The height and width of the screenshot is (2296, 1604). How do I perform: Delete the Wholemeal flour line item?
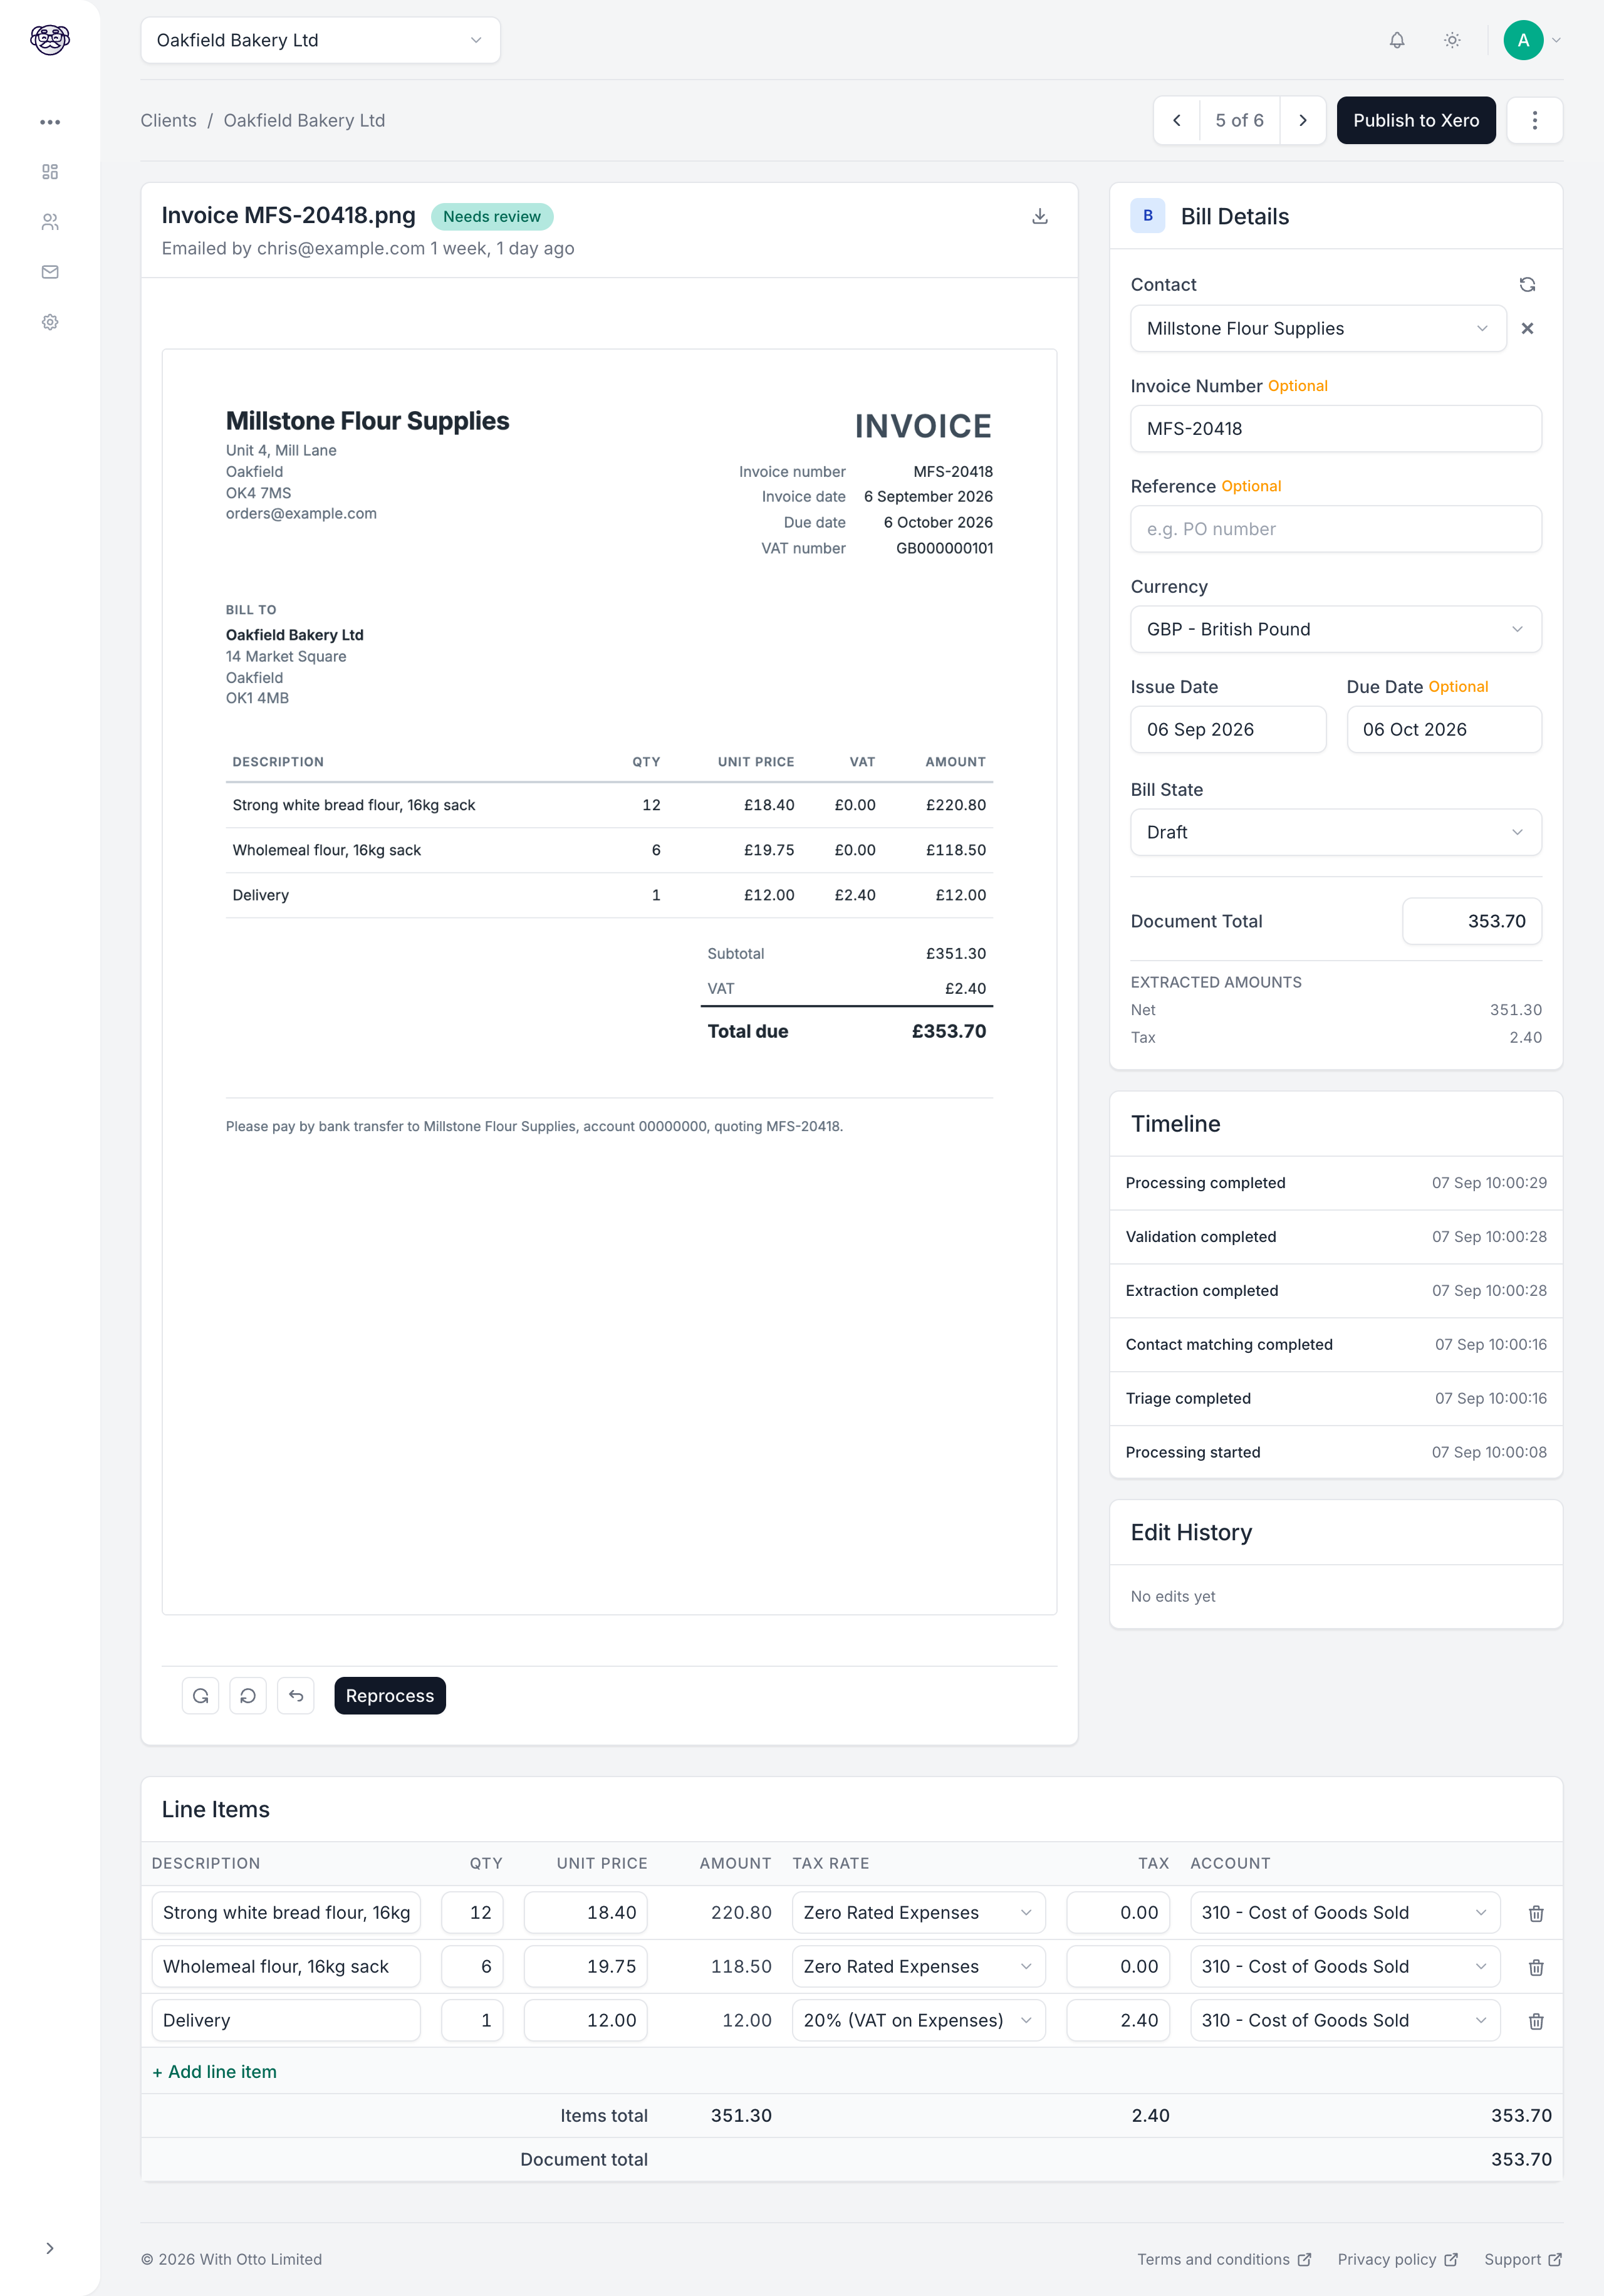pyautogui.click(x=1536, y=1967)
